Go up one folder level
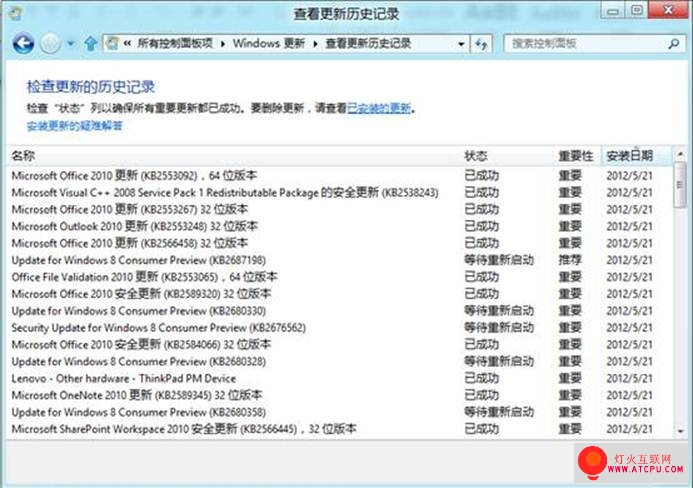Image resolution: width=693 pixels, height=488 pixels. pyautogui.click(x=91, y=44)
